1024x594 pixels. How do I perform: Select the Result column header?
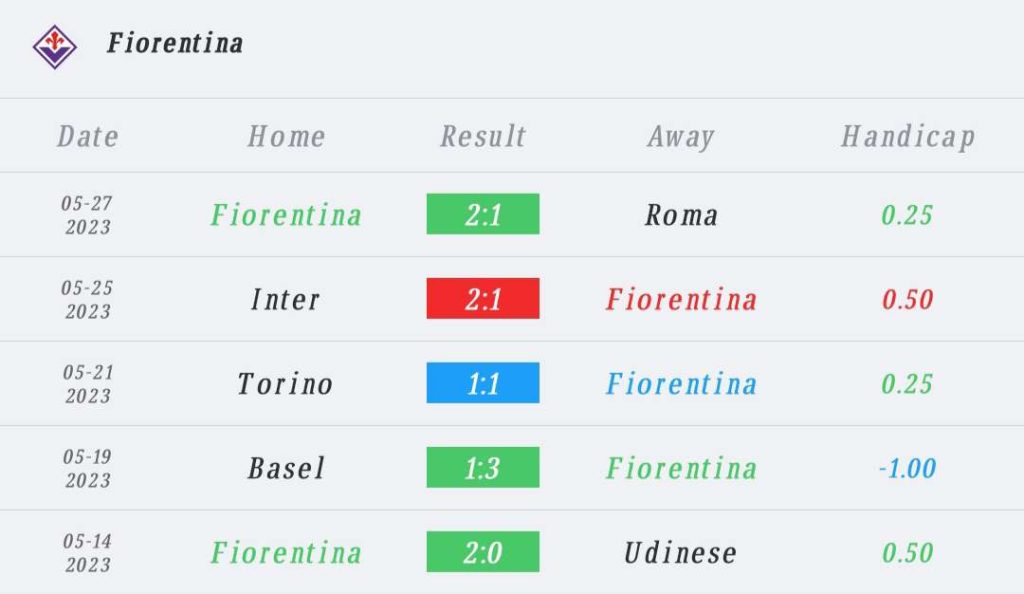point(483,136)
